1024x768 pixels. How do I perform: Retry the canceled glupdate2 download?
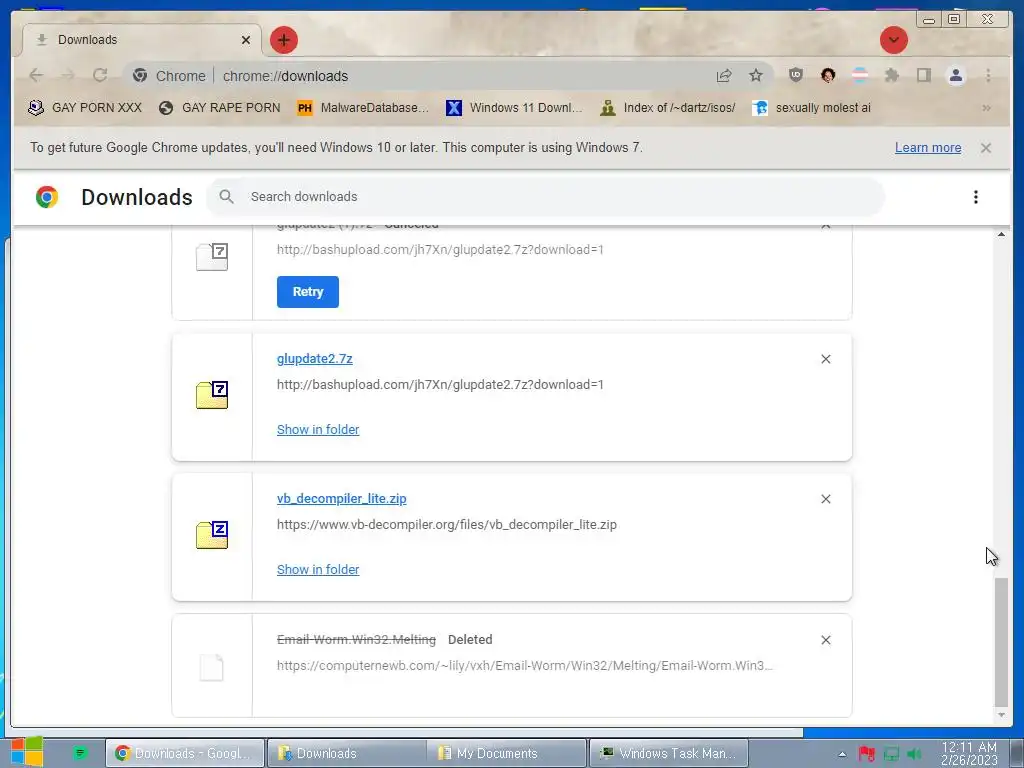308,292
